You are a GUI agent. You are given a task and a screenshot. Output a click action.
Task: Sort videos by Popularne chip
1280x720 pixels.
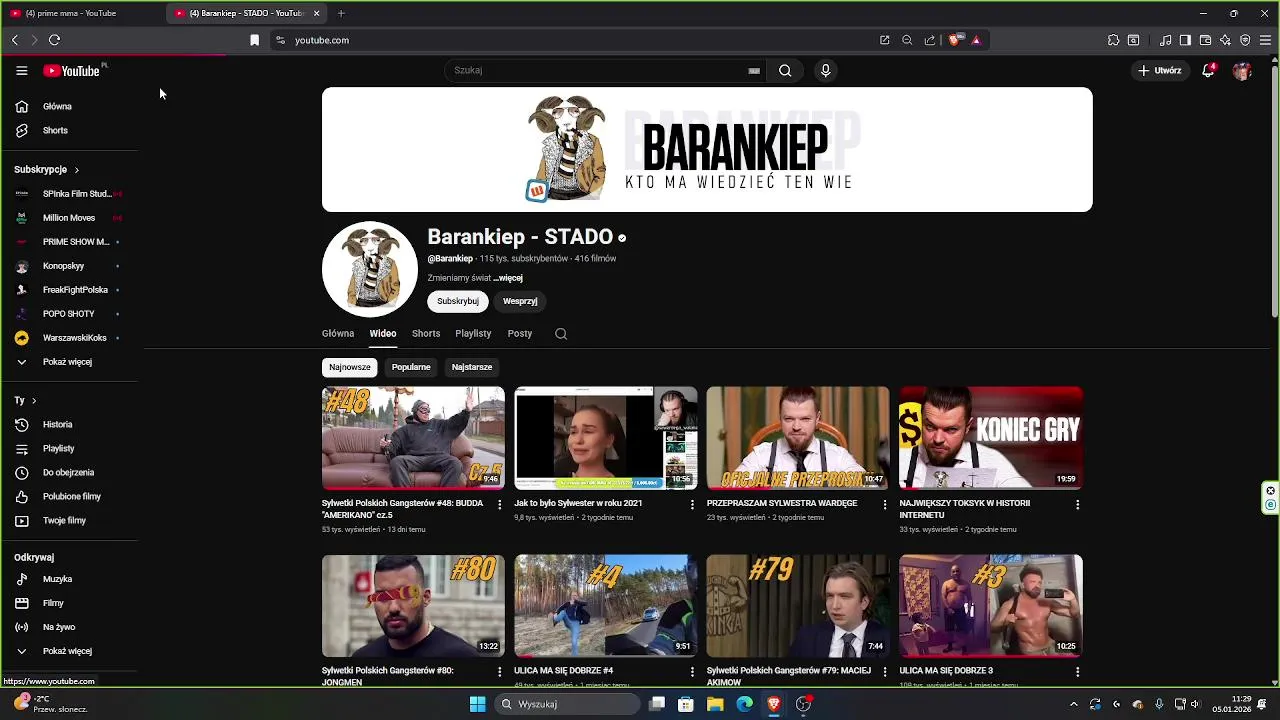click(x=411, y=367)
